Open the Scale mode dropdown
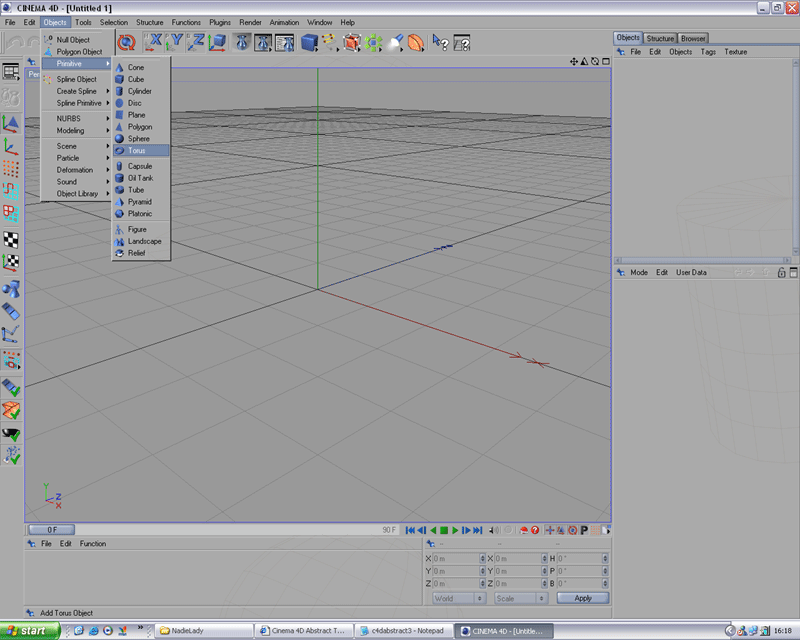The height and width of the screenshot is (640, 800). (520, 598)
